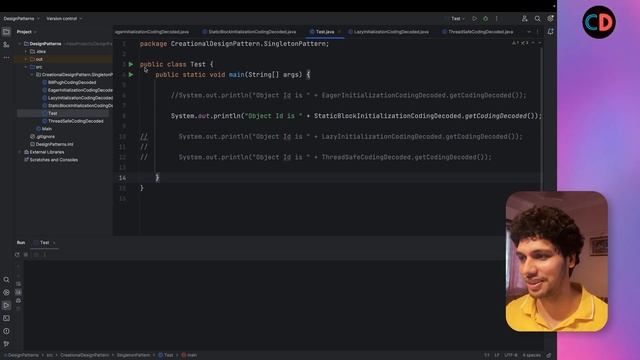Open the Notifications bell icon
The height and width of the screenshot is (360, 640).
(550, 32)
